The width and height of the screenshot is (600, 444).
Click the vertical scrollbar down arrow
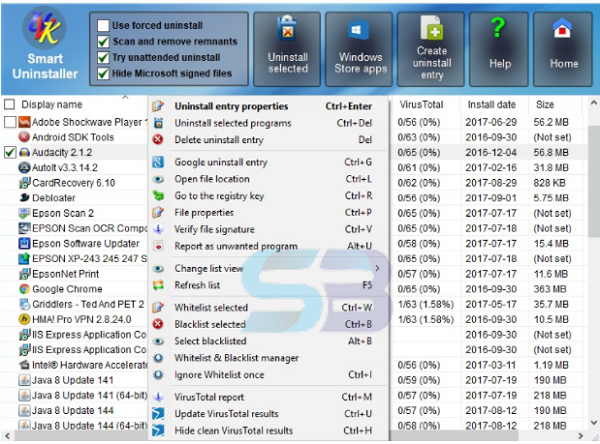click(593, 422)
